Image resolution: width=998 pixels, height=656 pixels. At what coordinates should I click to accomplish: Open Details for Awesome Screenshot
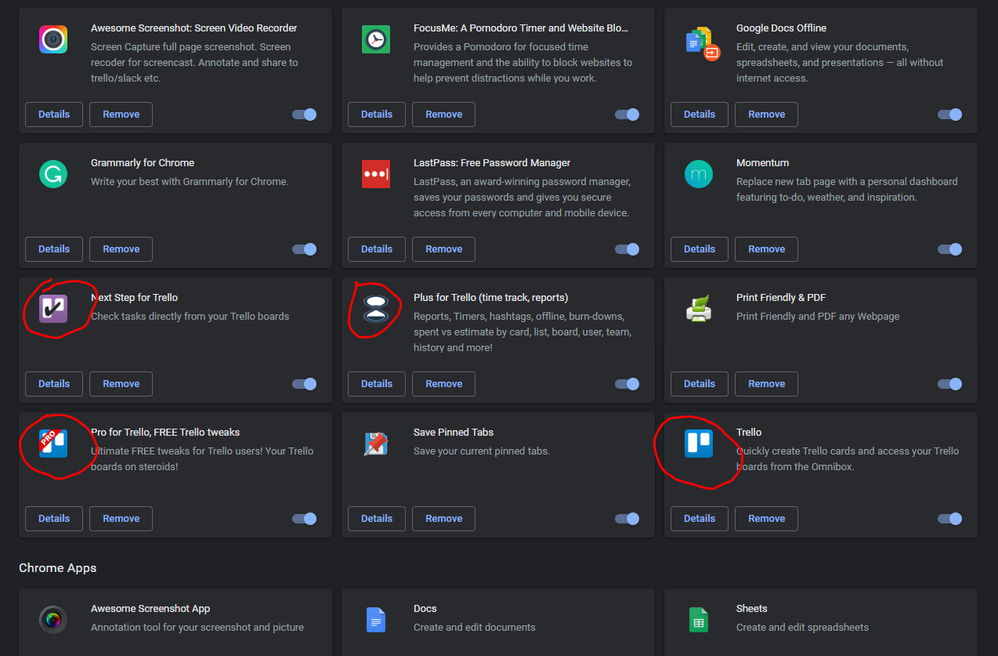(54, 115)
